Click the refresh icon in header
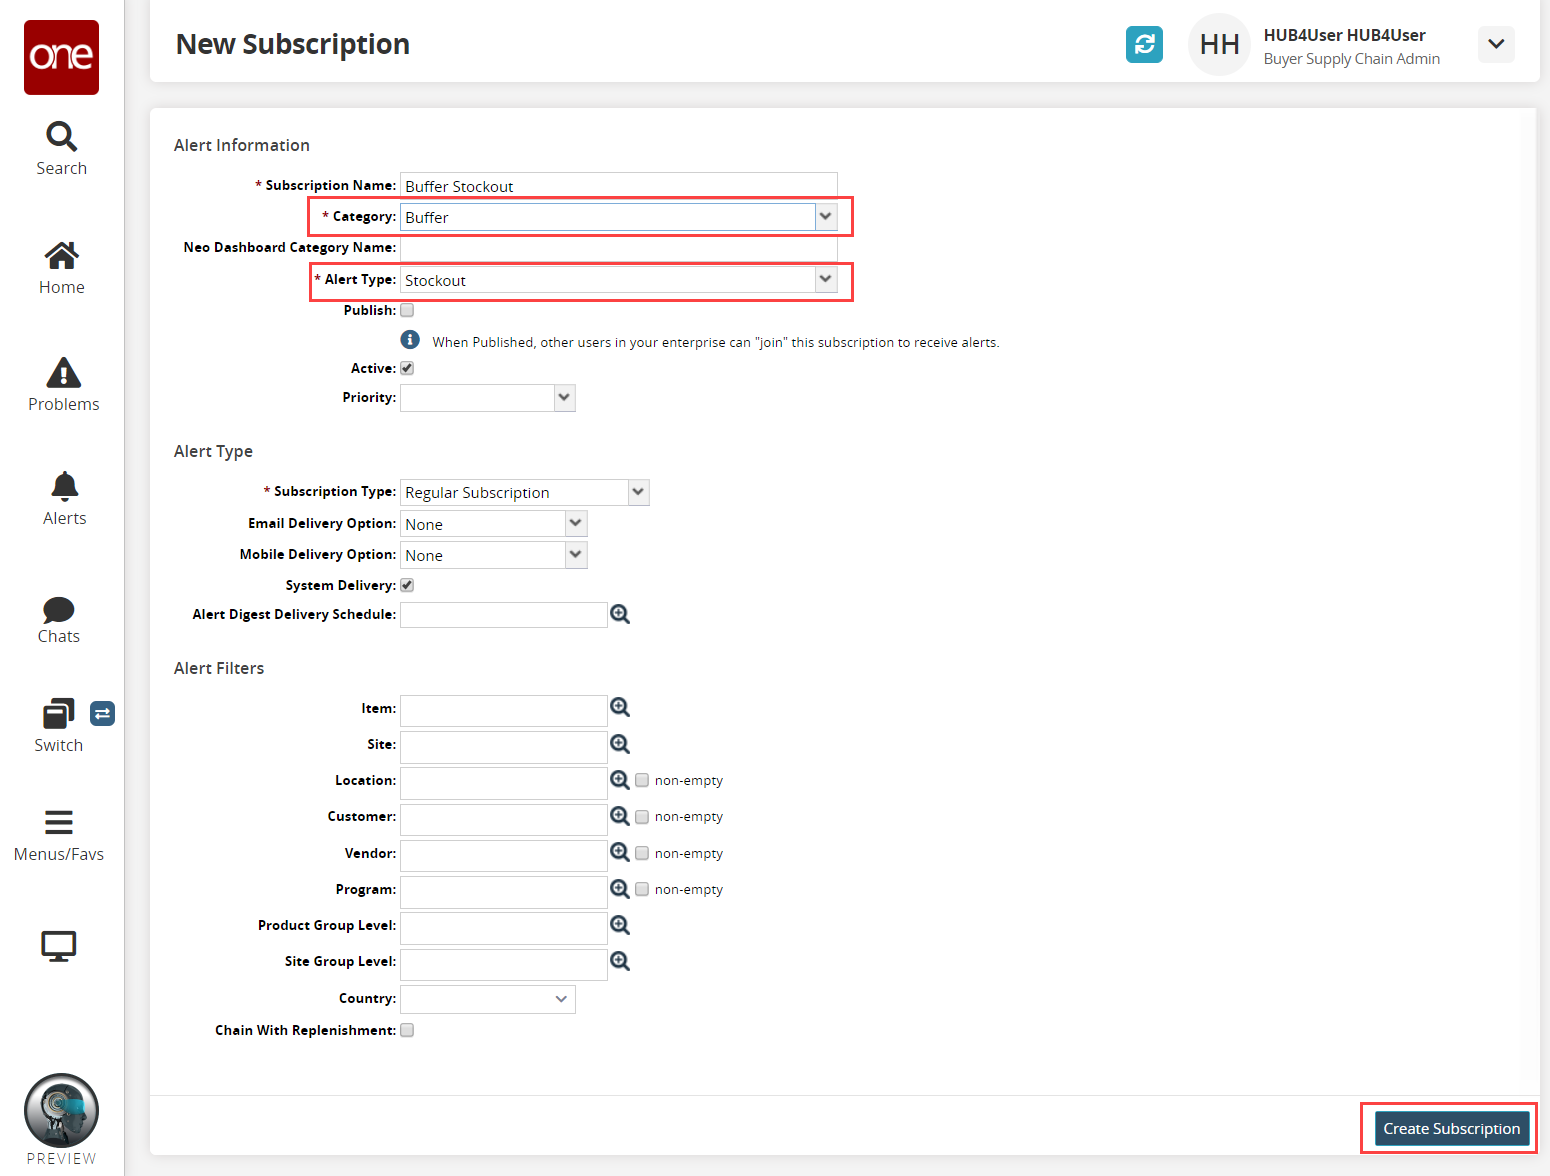1550x1176 pixels. (1144, 44)
